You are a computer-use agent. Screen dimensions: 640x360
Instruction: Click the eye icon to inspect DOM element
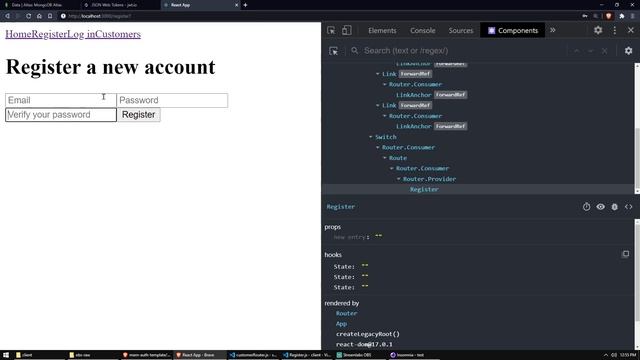(600, 207)
